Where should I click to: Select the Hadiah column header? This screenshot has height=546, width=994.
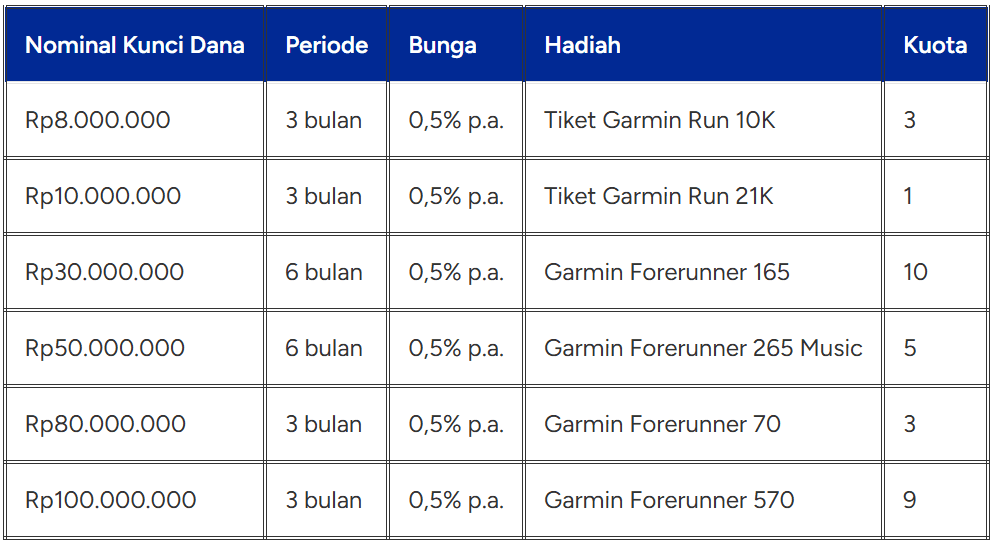coord(704,44)
